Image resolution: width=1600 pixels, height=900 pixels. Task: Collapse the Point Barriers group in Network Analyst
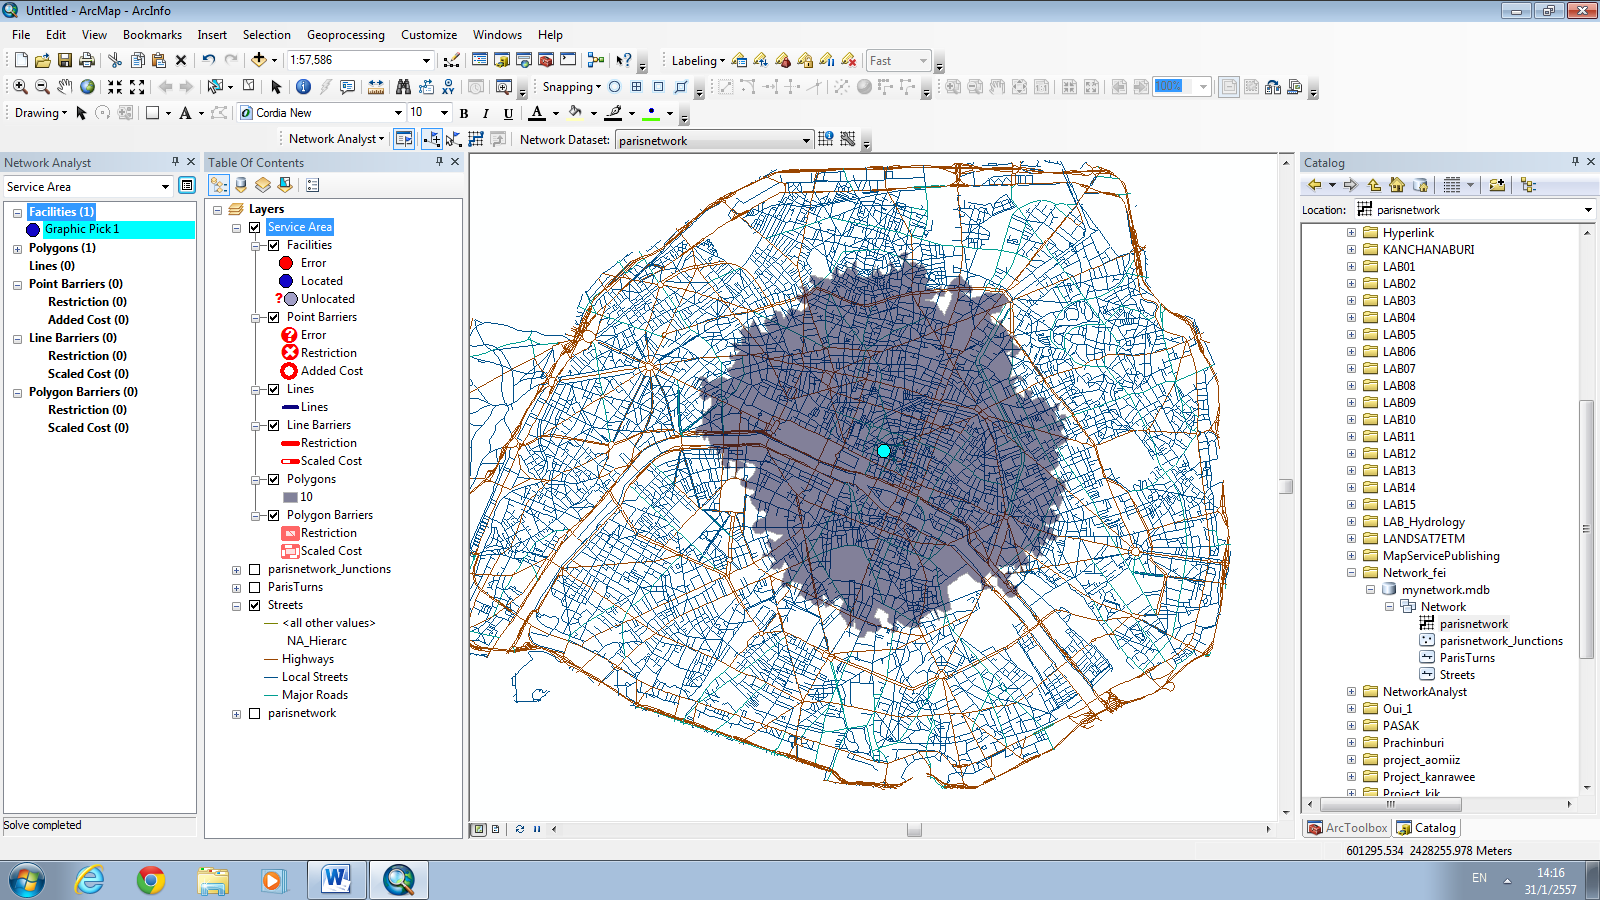coord(15,284)
